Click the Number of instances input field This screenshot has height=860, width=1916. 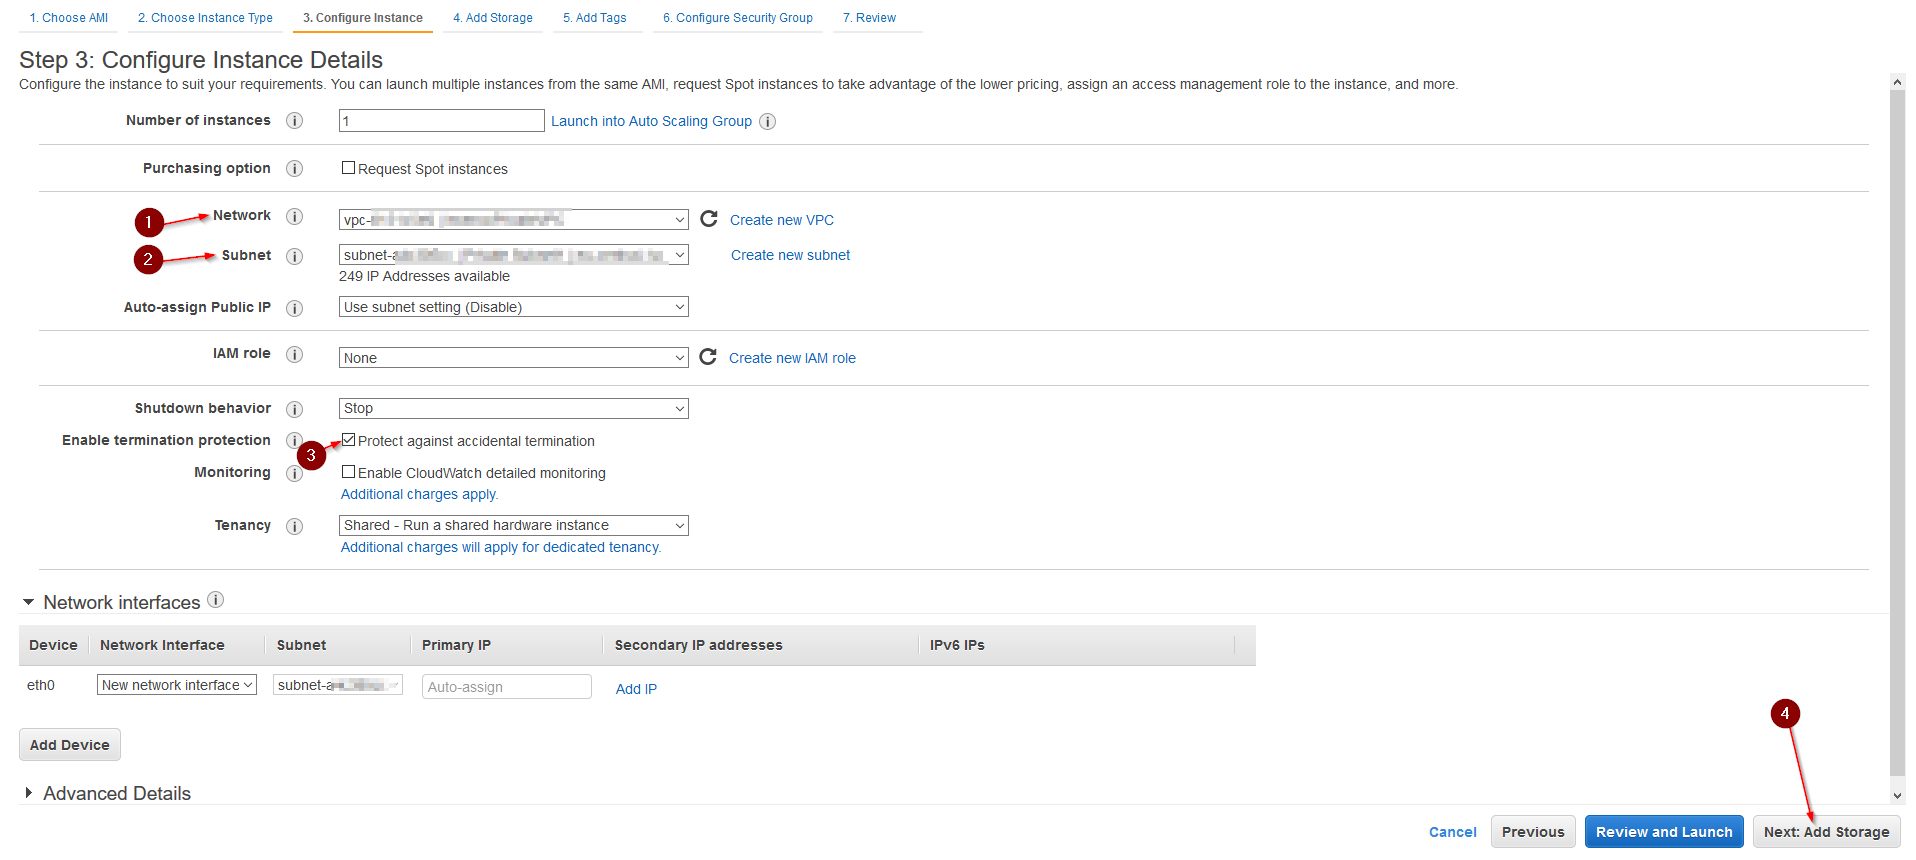click(441, 121)
